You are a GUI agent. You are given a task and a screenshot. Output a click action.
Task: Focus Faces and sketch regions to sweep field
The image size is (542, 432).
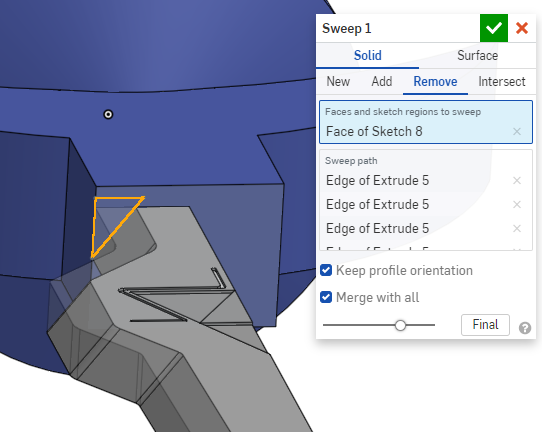tap(426, 122)
